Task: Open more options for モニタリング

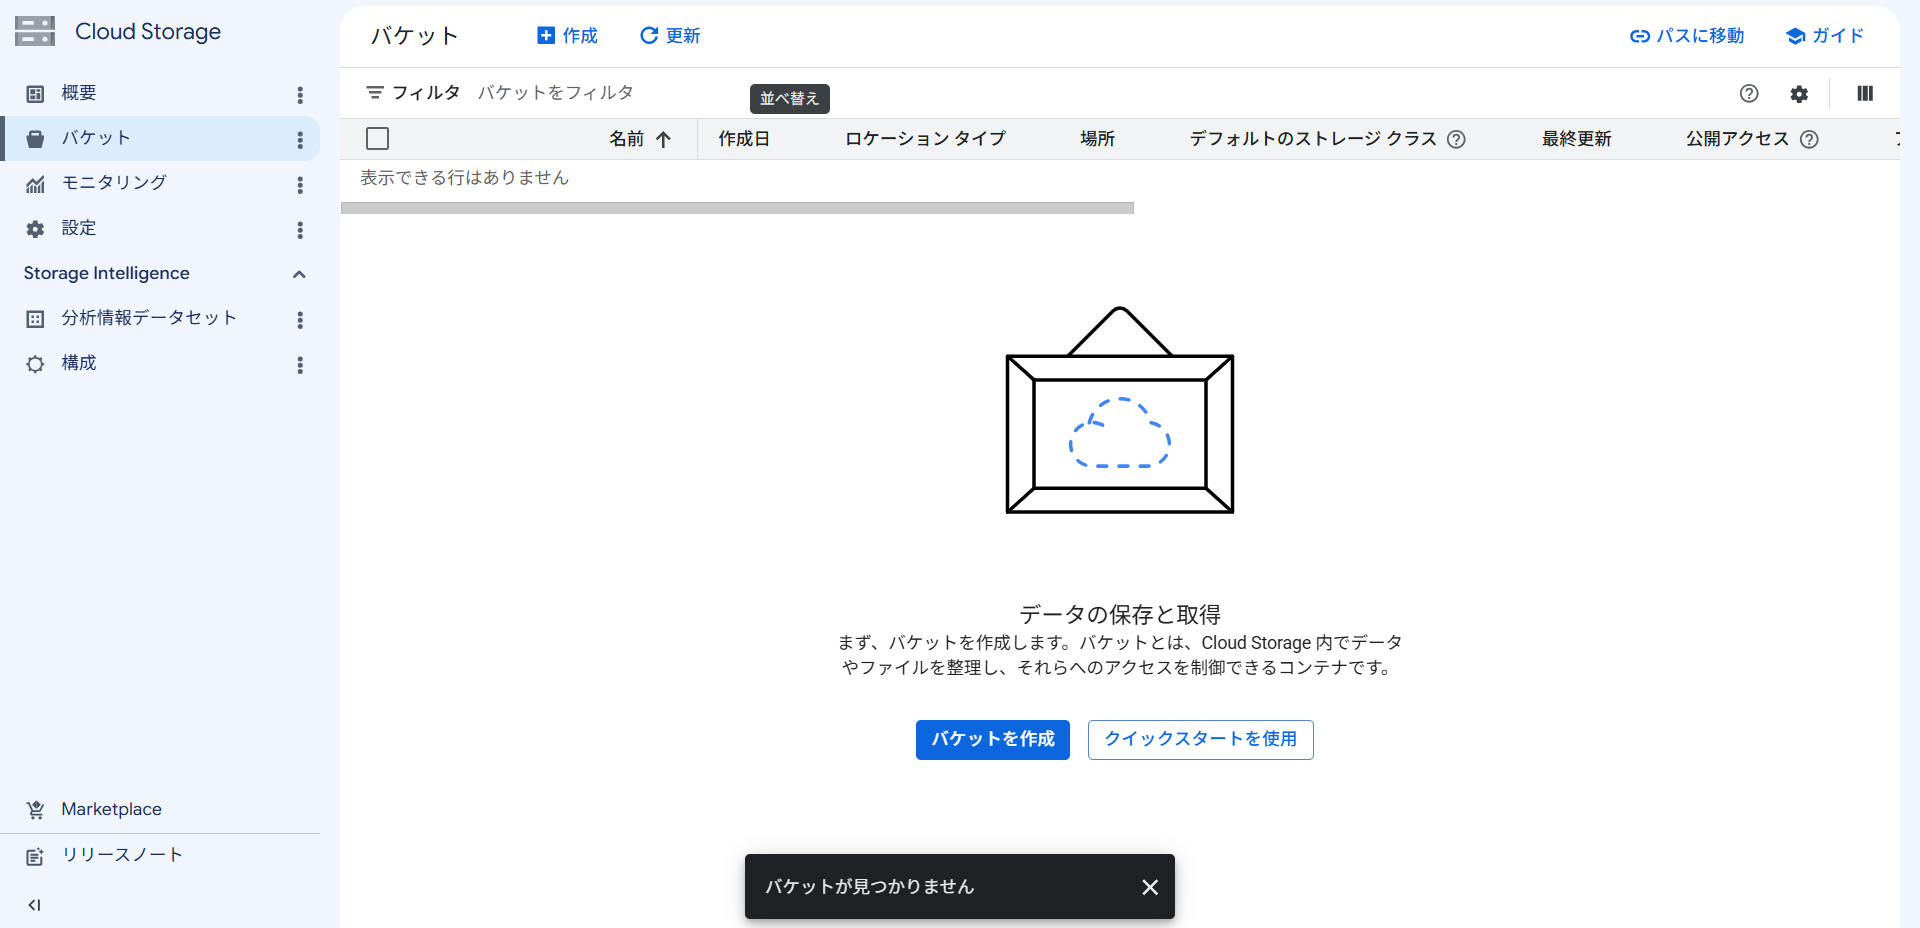Action: click(x=300, y=185)
